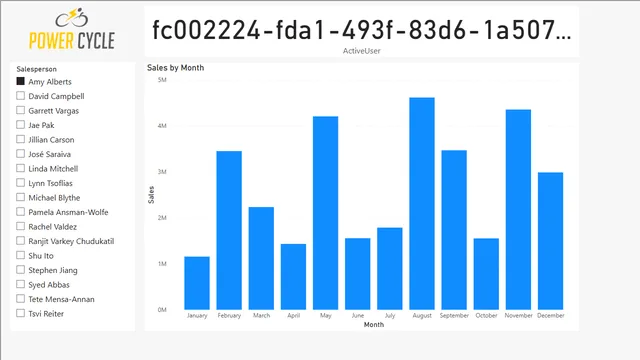
Task: Click the 'May' axis label
Action: click(x=326, y=316)
